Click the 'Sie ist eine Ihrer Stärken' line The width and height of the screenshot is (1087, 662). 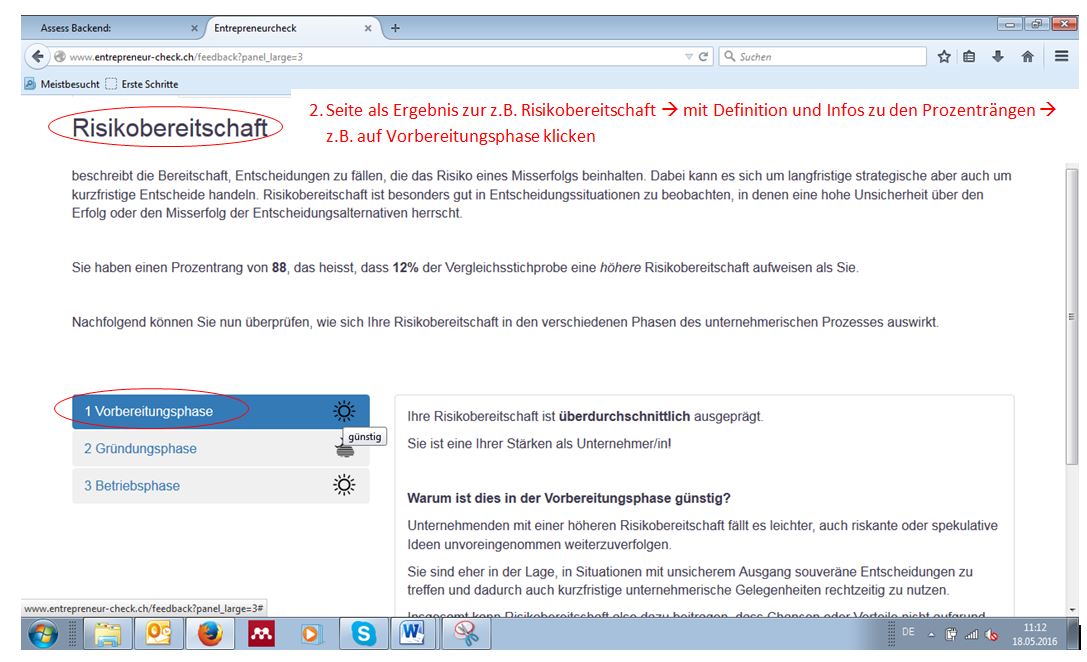click(x=539, y=444)
